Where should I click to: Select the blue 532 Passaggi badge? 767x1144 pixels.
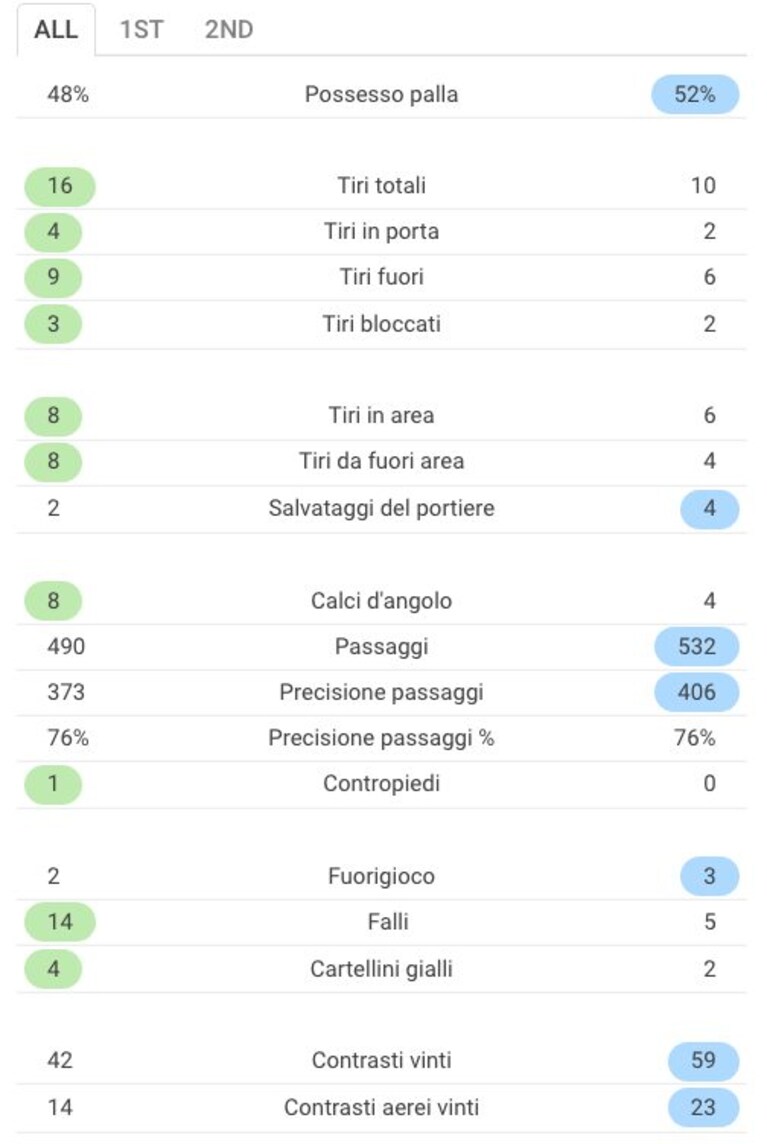[697, 646]
